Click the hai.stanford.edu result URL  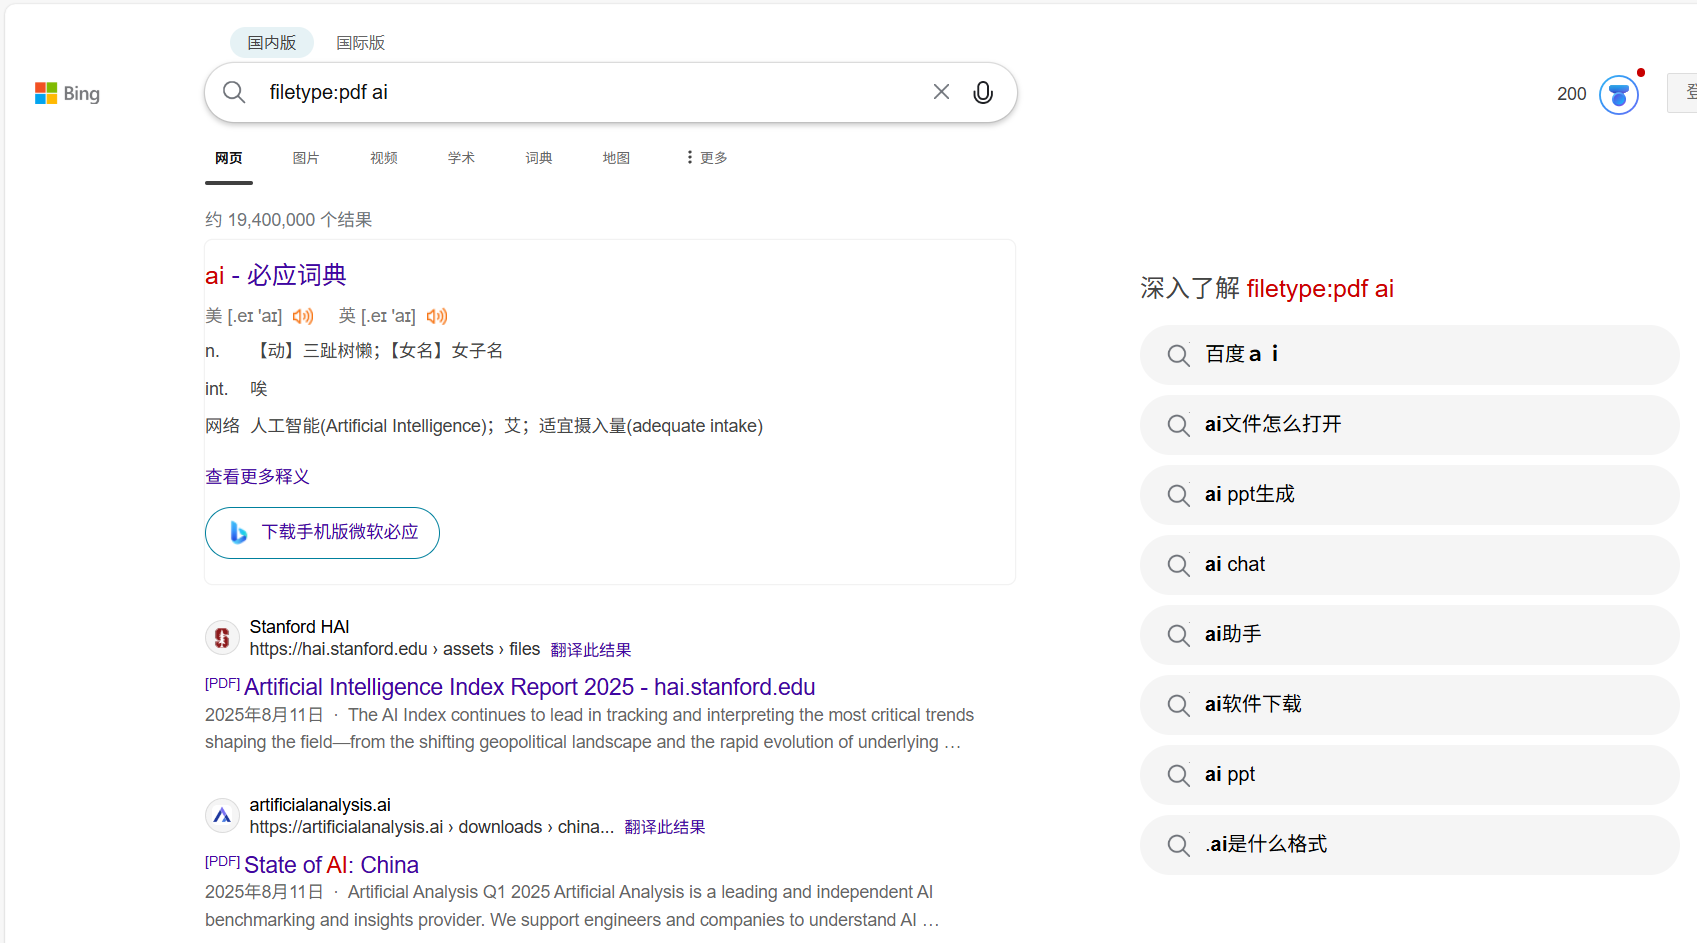(395, 649)
